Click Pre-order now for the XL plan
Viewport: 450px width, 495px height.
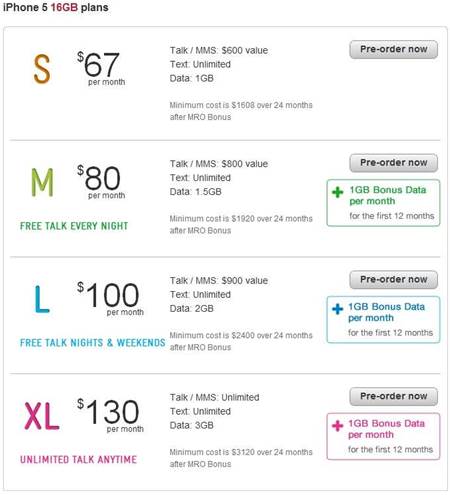pos(393,396)
